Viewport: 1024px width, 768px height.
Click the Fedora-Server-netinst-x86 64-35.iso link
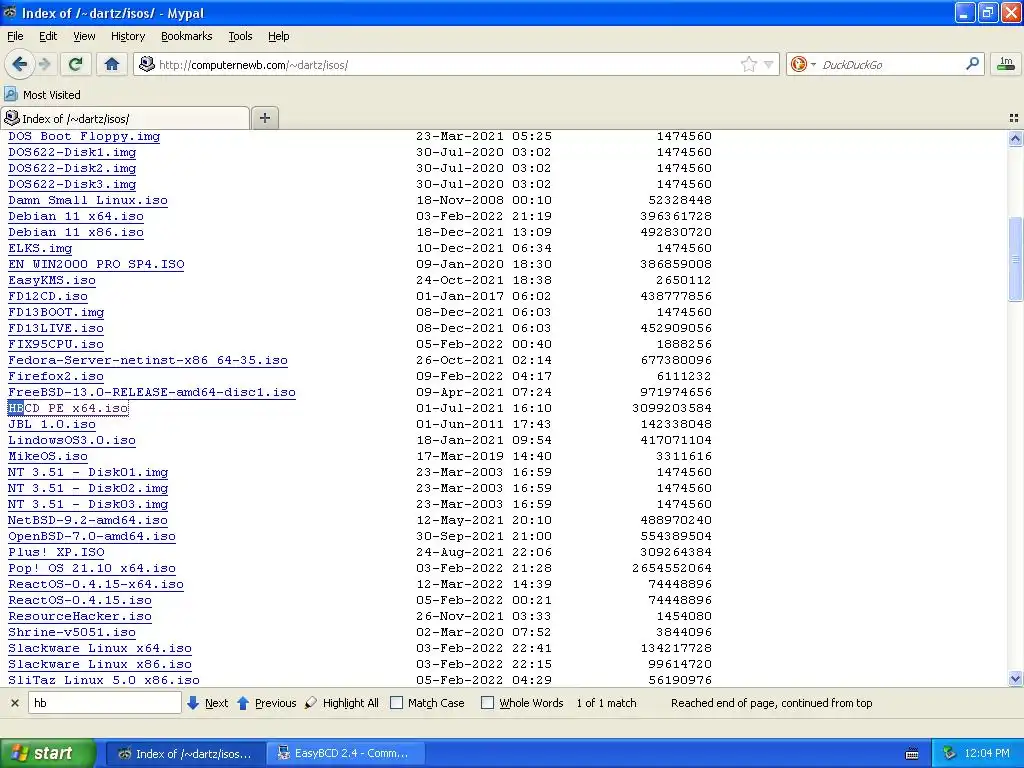[x=148, y=360]
